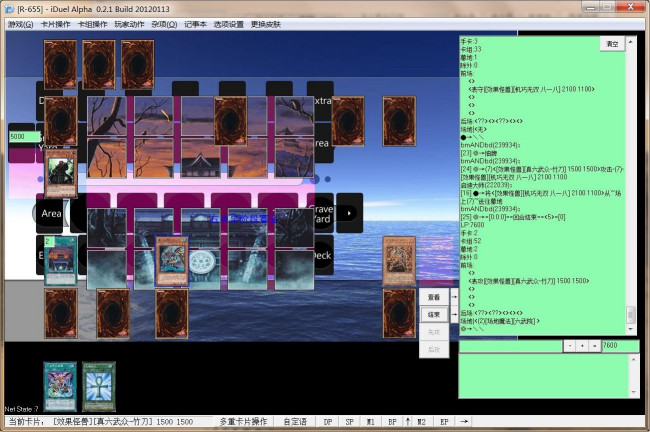Open the 游戏(G) menu
Viewport: 650px width, 432px height.
tap(20, 24)
